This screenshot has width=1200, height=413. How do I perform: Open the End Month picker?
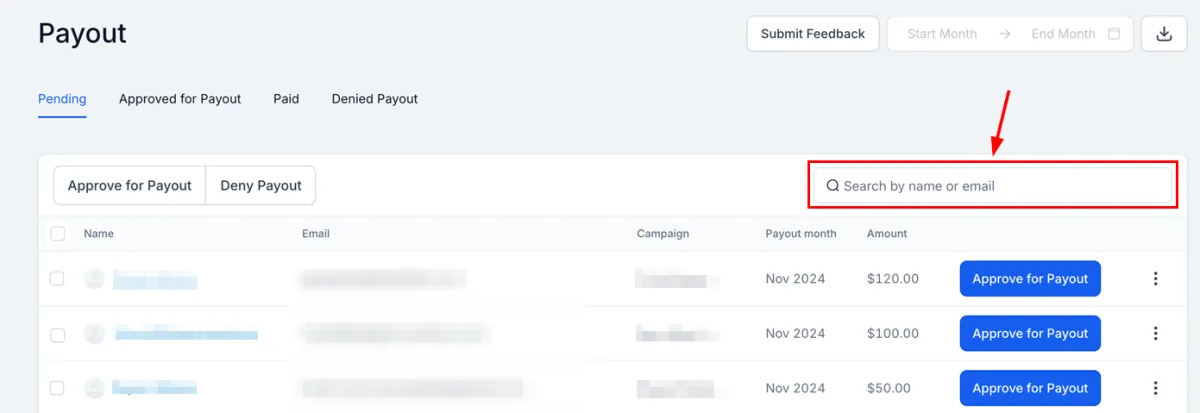pyautogui.click(x=1063, y=34)
